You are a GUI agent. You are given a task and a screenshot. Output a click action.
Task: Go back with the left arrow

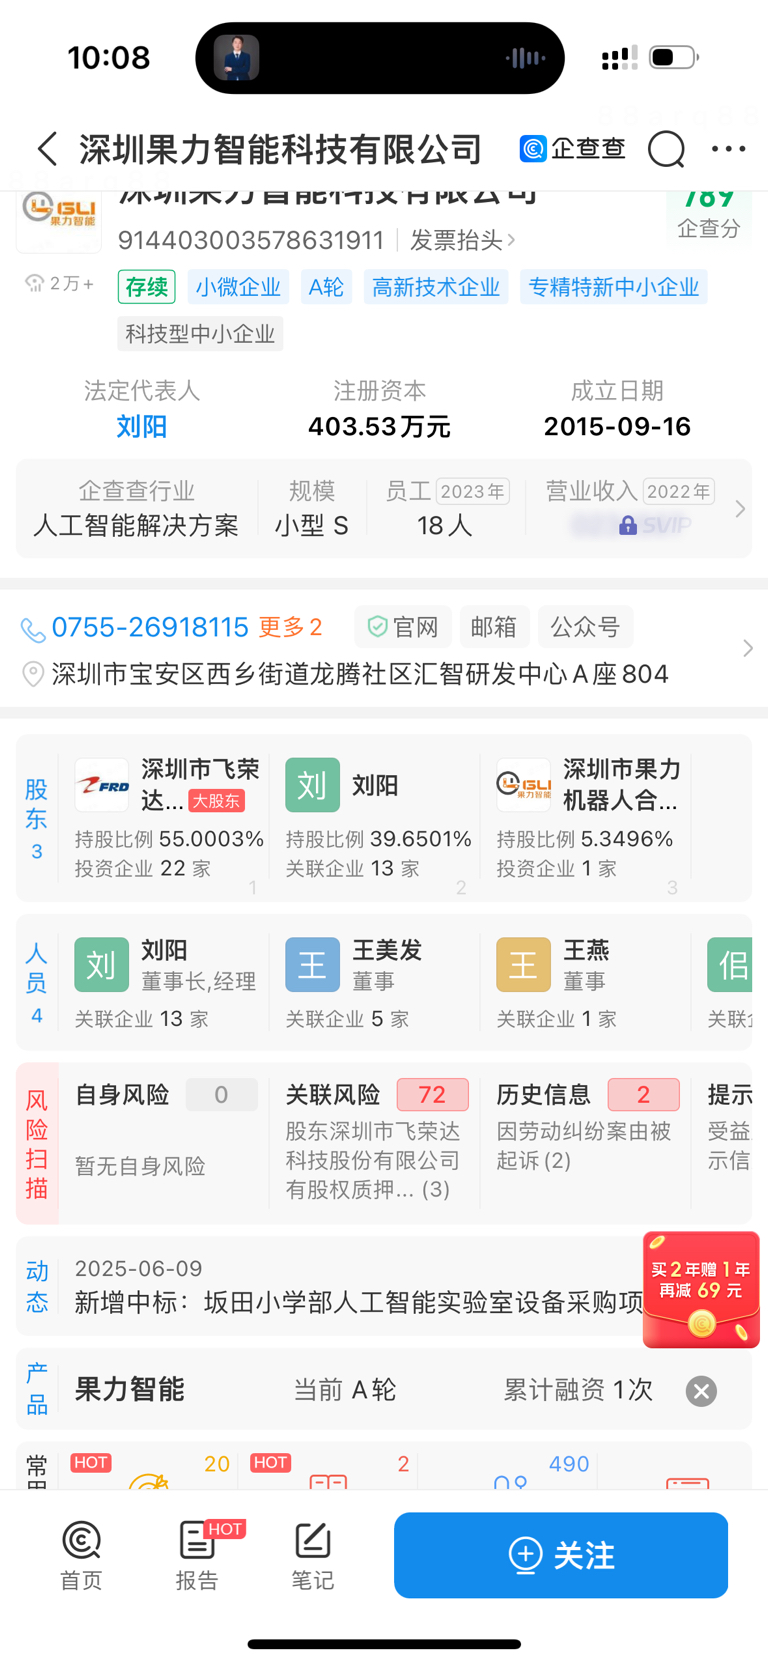coord(47,149)
